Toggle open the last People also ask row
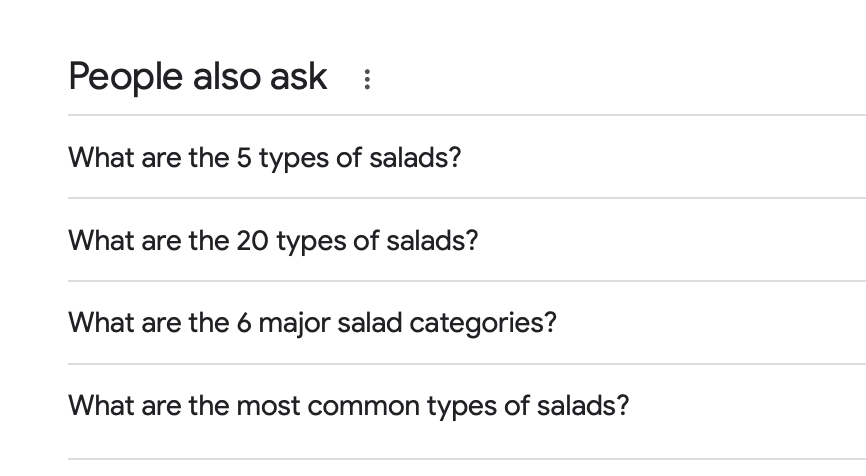The height and width of the screenshot is (476, 866). pos(467,411)
